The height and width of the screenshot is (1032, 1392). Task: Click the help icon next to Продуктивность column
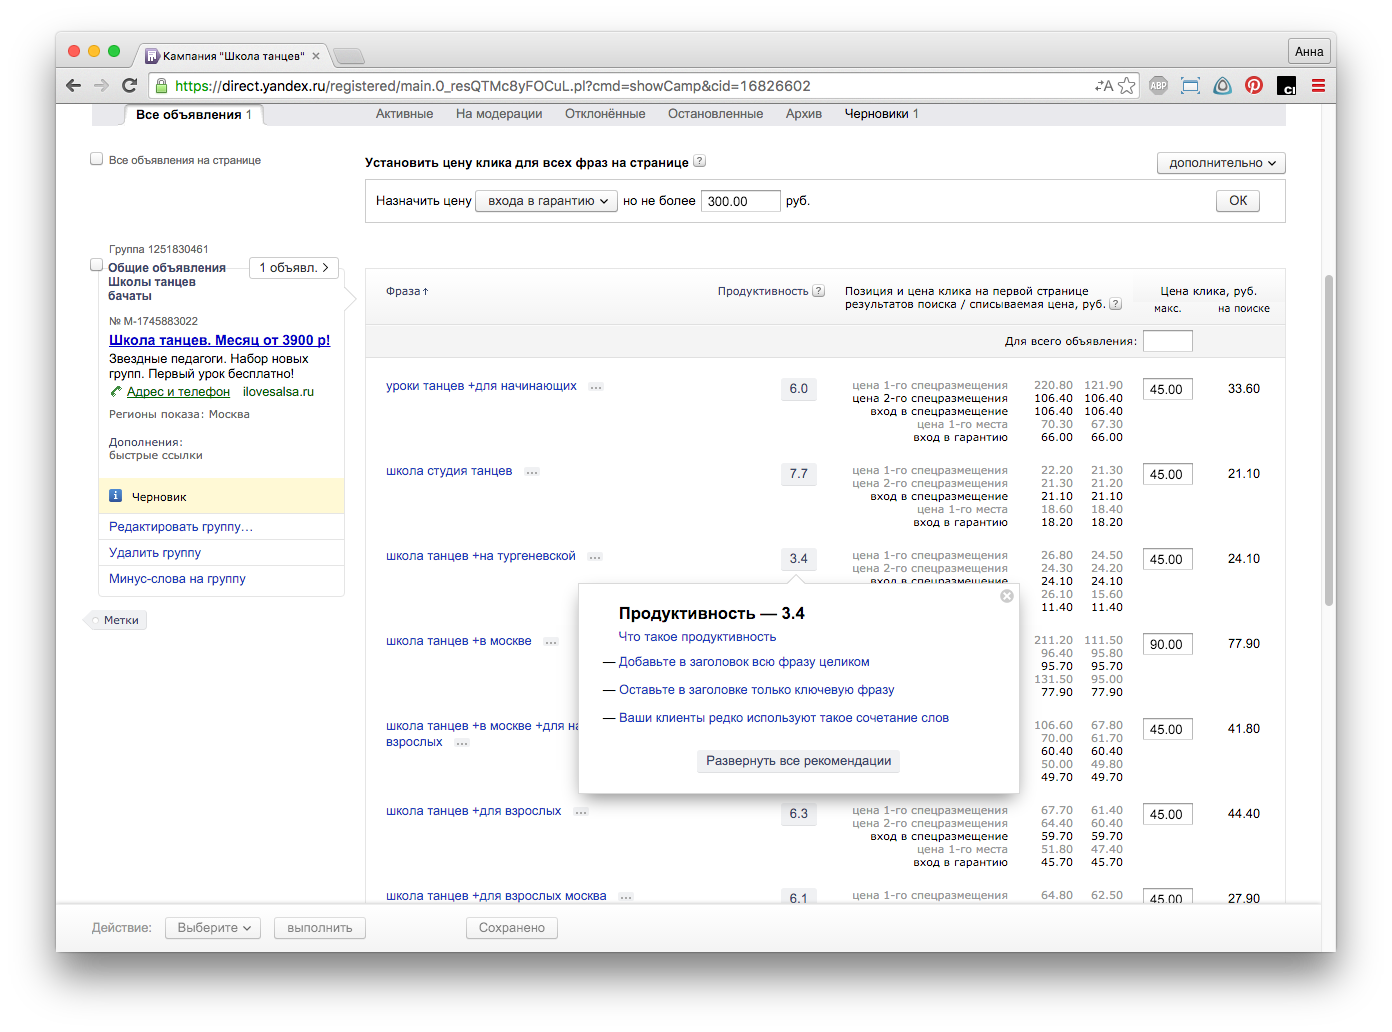pyautogui.click(x=818, y=291)
